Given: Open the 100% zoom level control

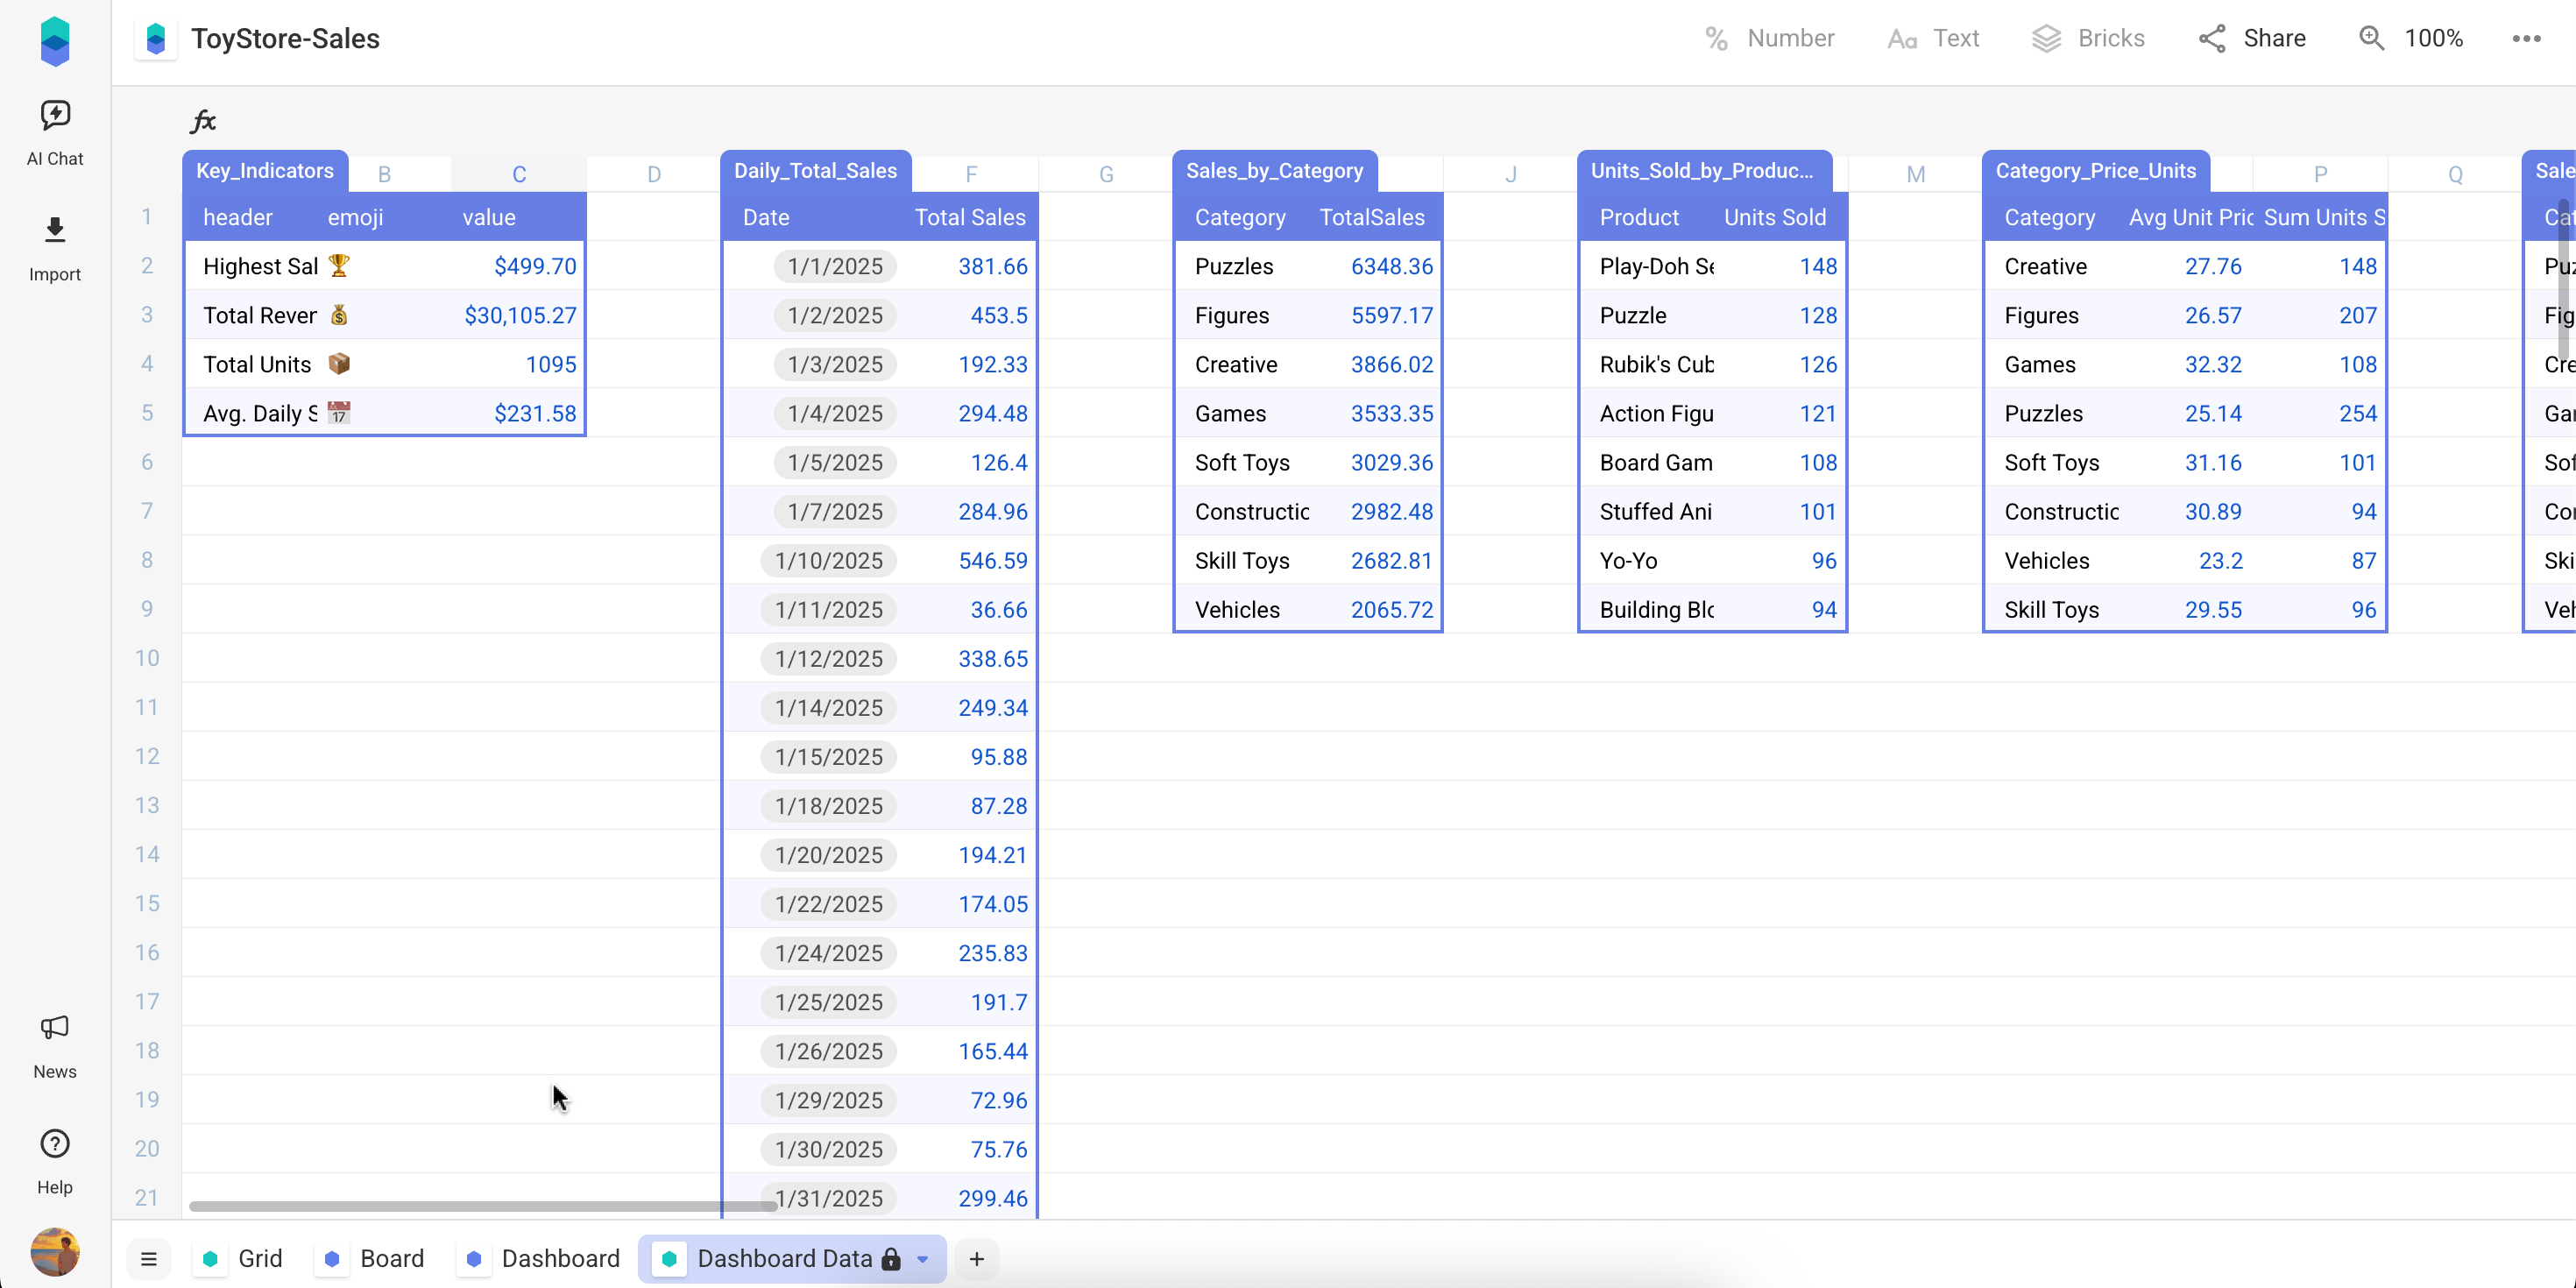Looking at the screenshot, I should [x=2412, y=38].
